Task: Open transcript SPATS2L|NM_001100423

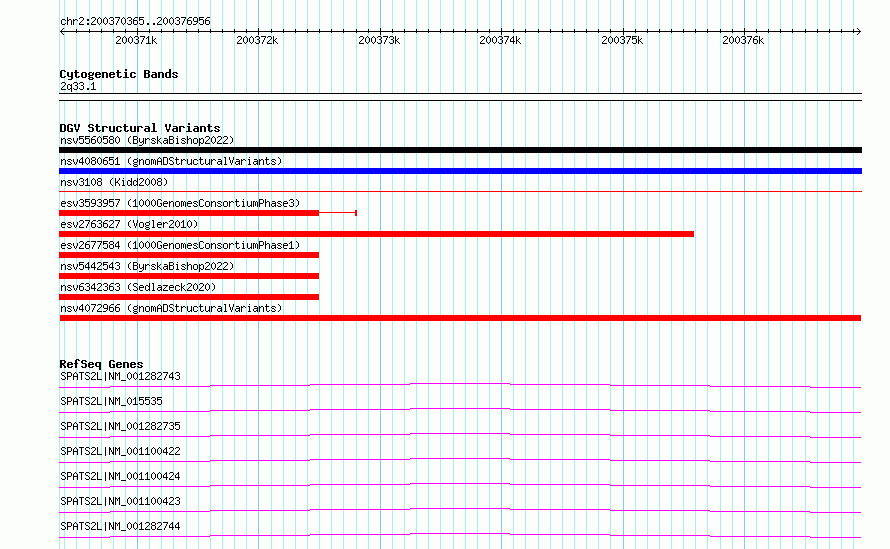Action: (120, 501)
